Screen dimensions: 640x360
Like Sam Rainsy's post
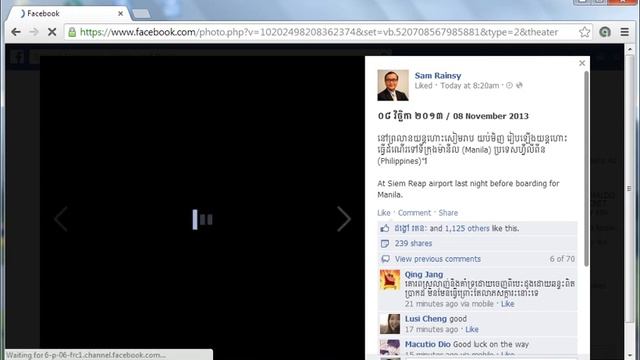tap(384, 213)
